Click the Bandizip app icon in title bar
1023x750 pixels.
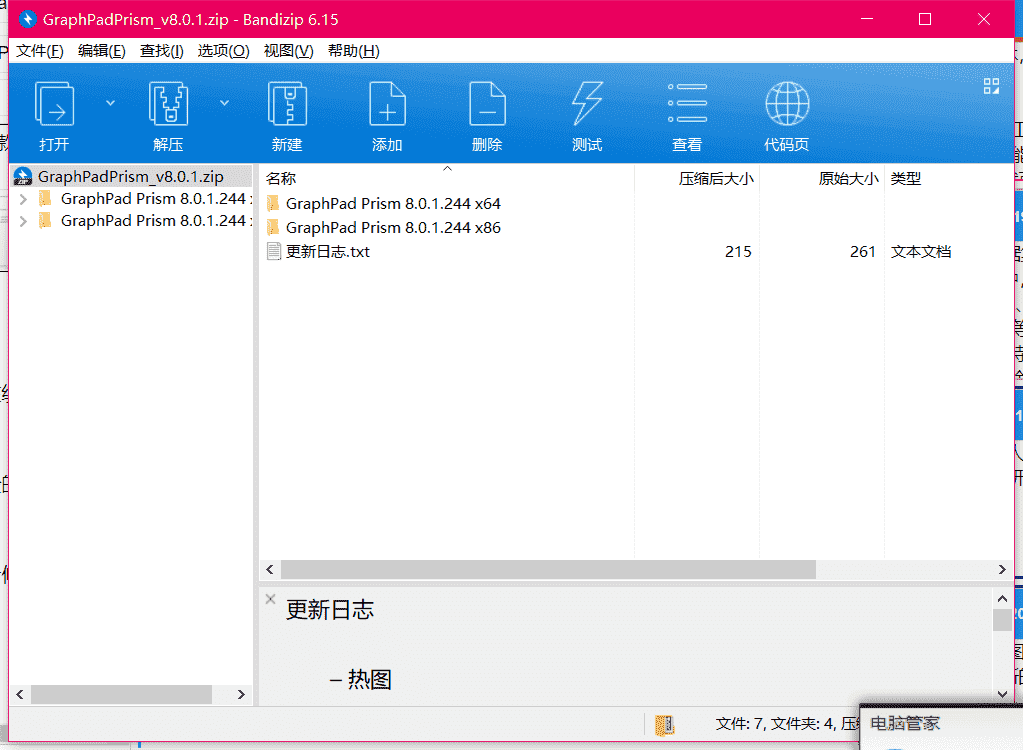pos(27,19)
